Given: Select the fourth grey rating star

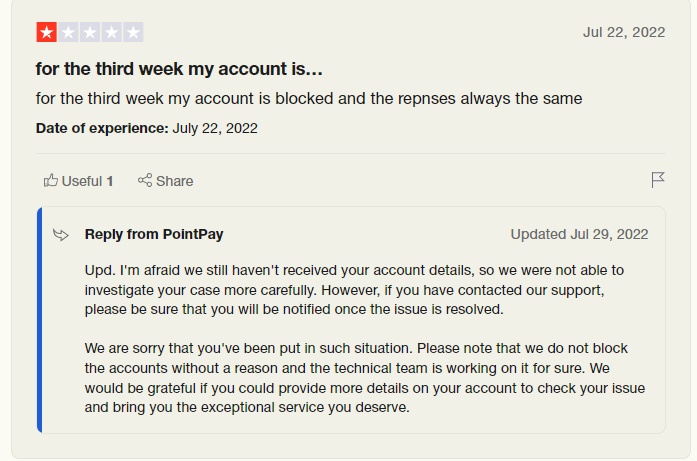Looking at the screenshot, I should (112, 32).
